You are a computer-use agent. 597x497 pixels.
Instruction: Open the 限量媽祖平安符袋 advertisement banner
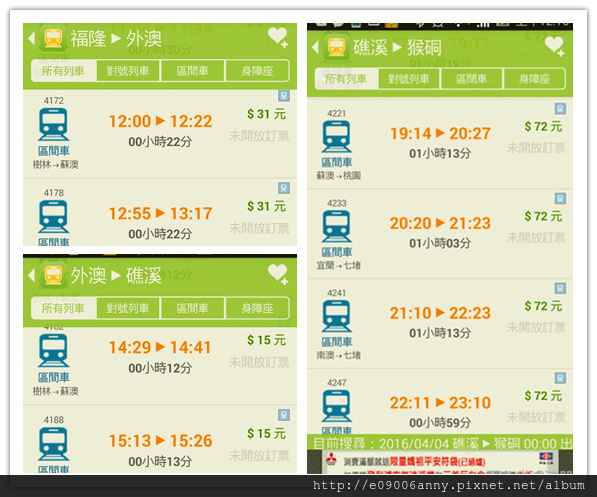coord(440,462)
